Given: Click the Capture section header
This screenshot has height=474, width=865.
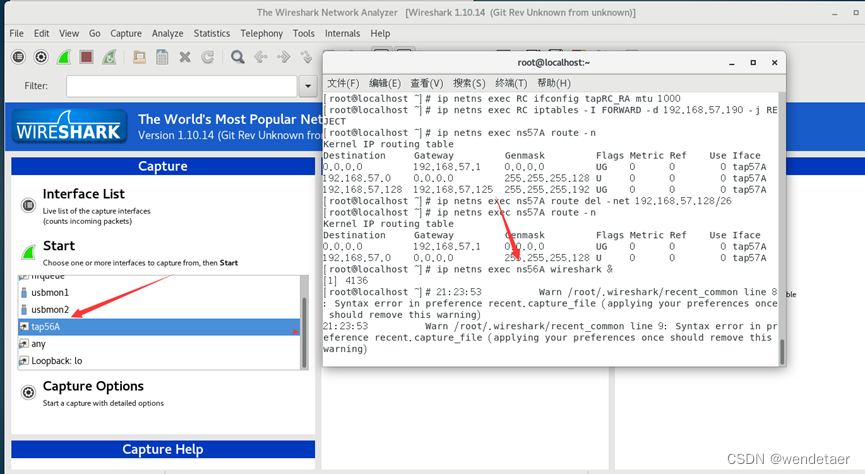Looking at the screenshot, I should click(x=163, y=166).
